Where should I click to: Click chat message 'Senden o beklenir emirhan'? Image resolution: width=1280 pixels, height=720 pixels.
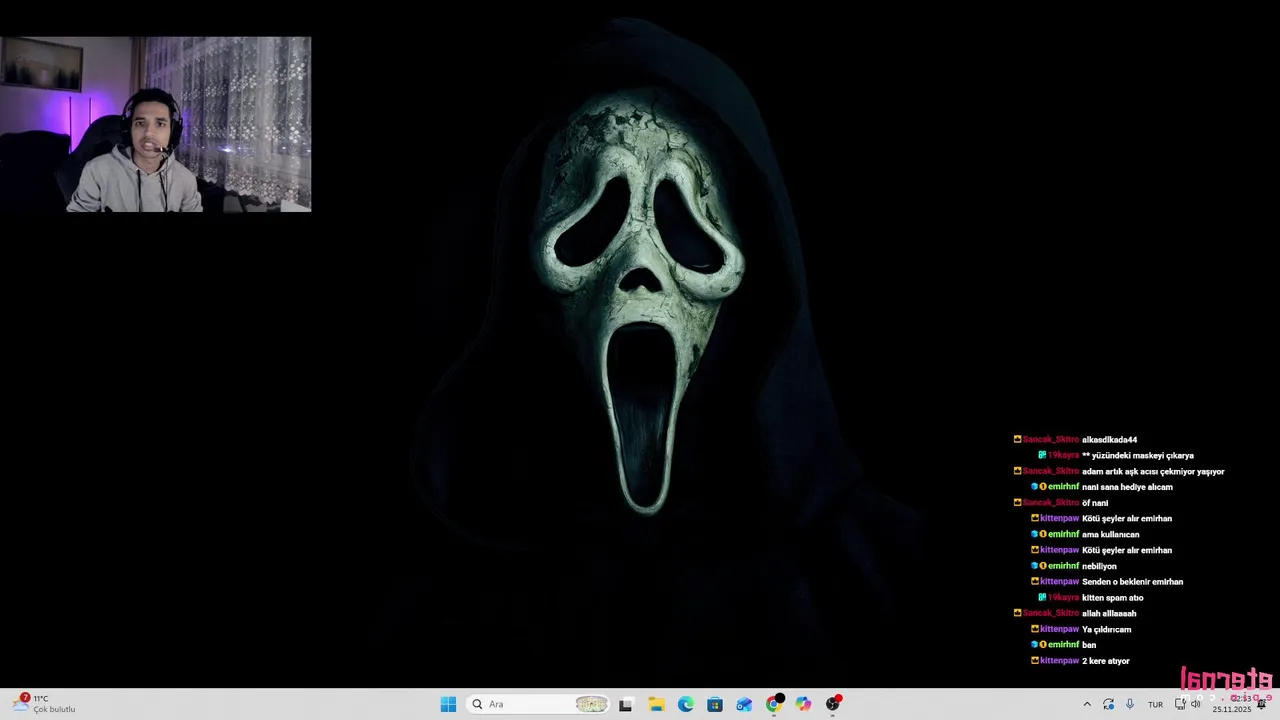pyautogui.click(x=1132, y=582)
